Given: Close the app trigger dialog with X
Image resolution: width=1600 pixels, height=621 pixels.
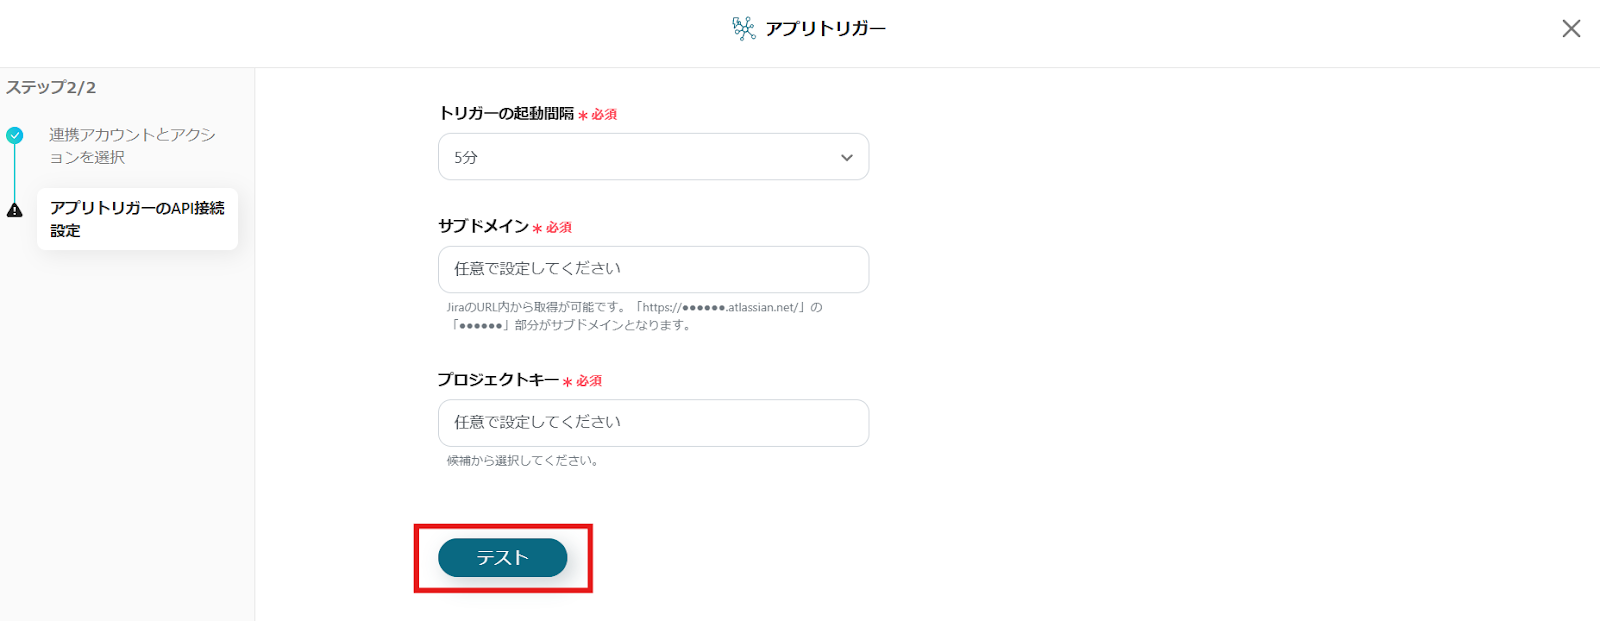Looking at the screenshot, I should pos(1571,29).
